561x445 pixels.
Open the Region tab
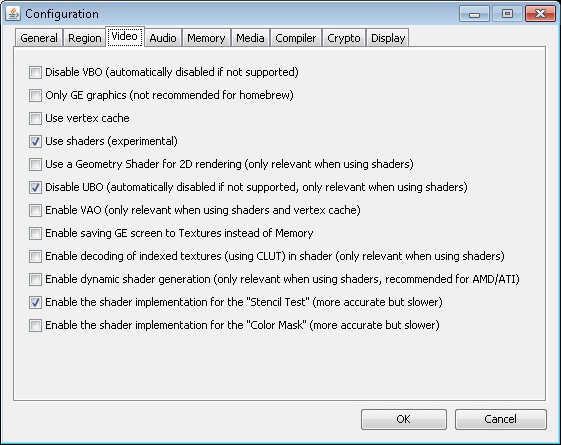[x=84, y=38]
